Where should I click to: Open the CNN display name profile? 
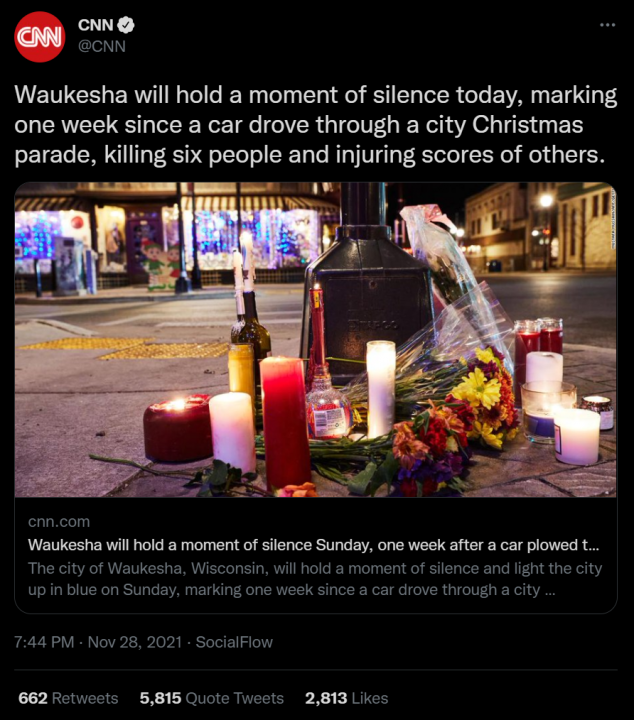pos(95,25)
